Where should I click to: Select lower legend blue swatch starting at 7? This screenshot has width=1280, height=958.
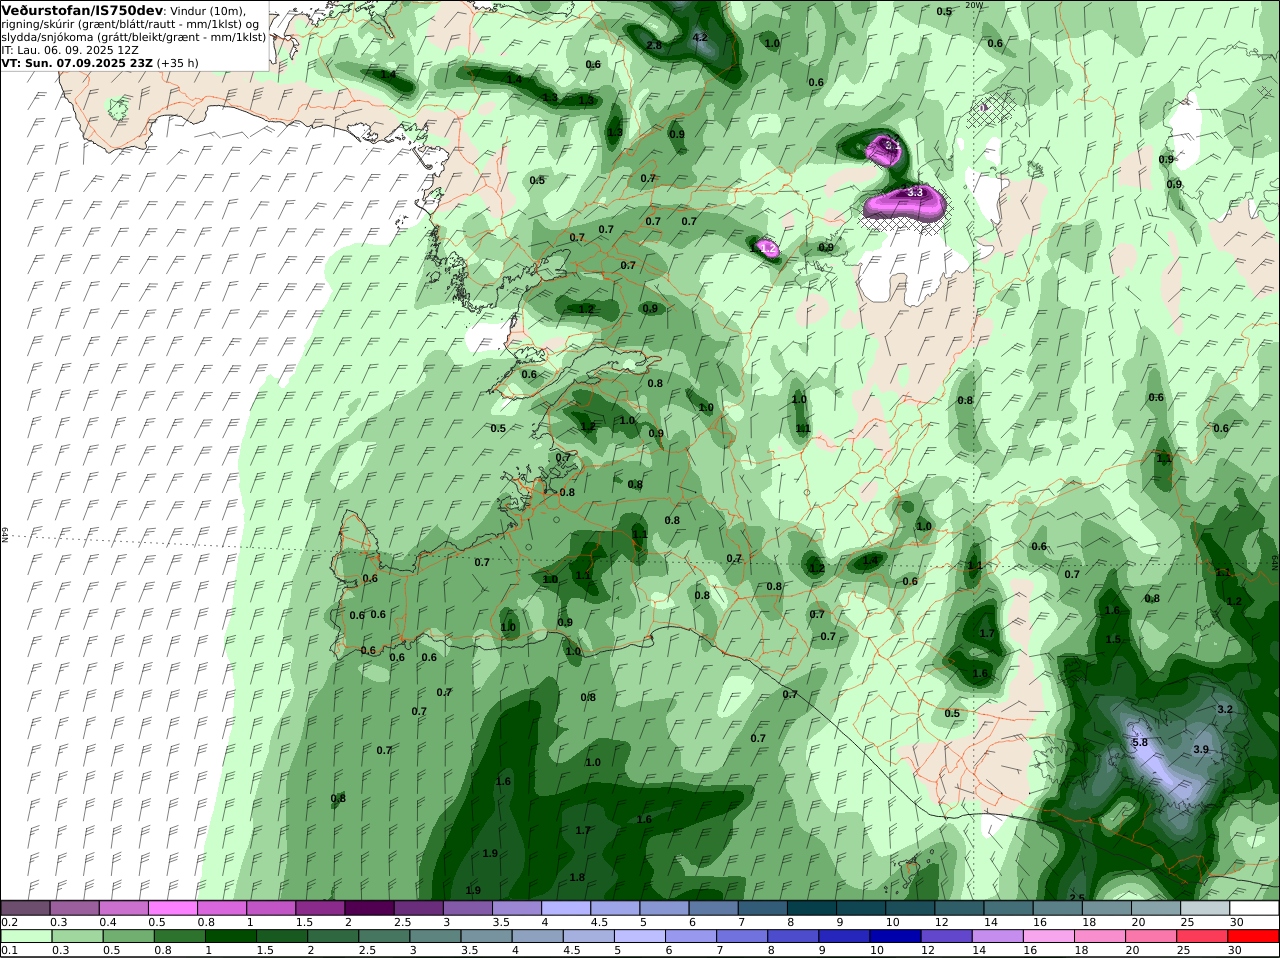(740, 936)
